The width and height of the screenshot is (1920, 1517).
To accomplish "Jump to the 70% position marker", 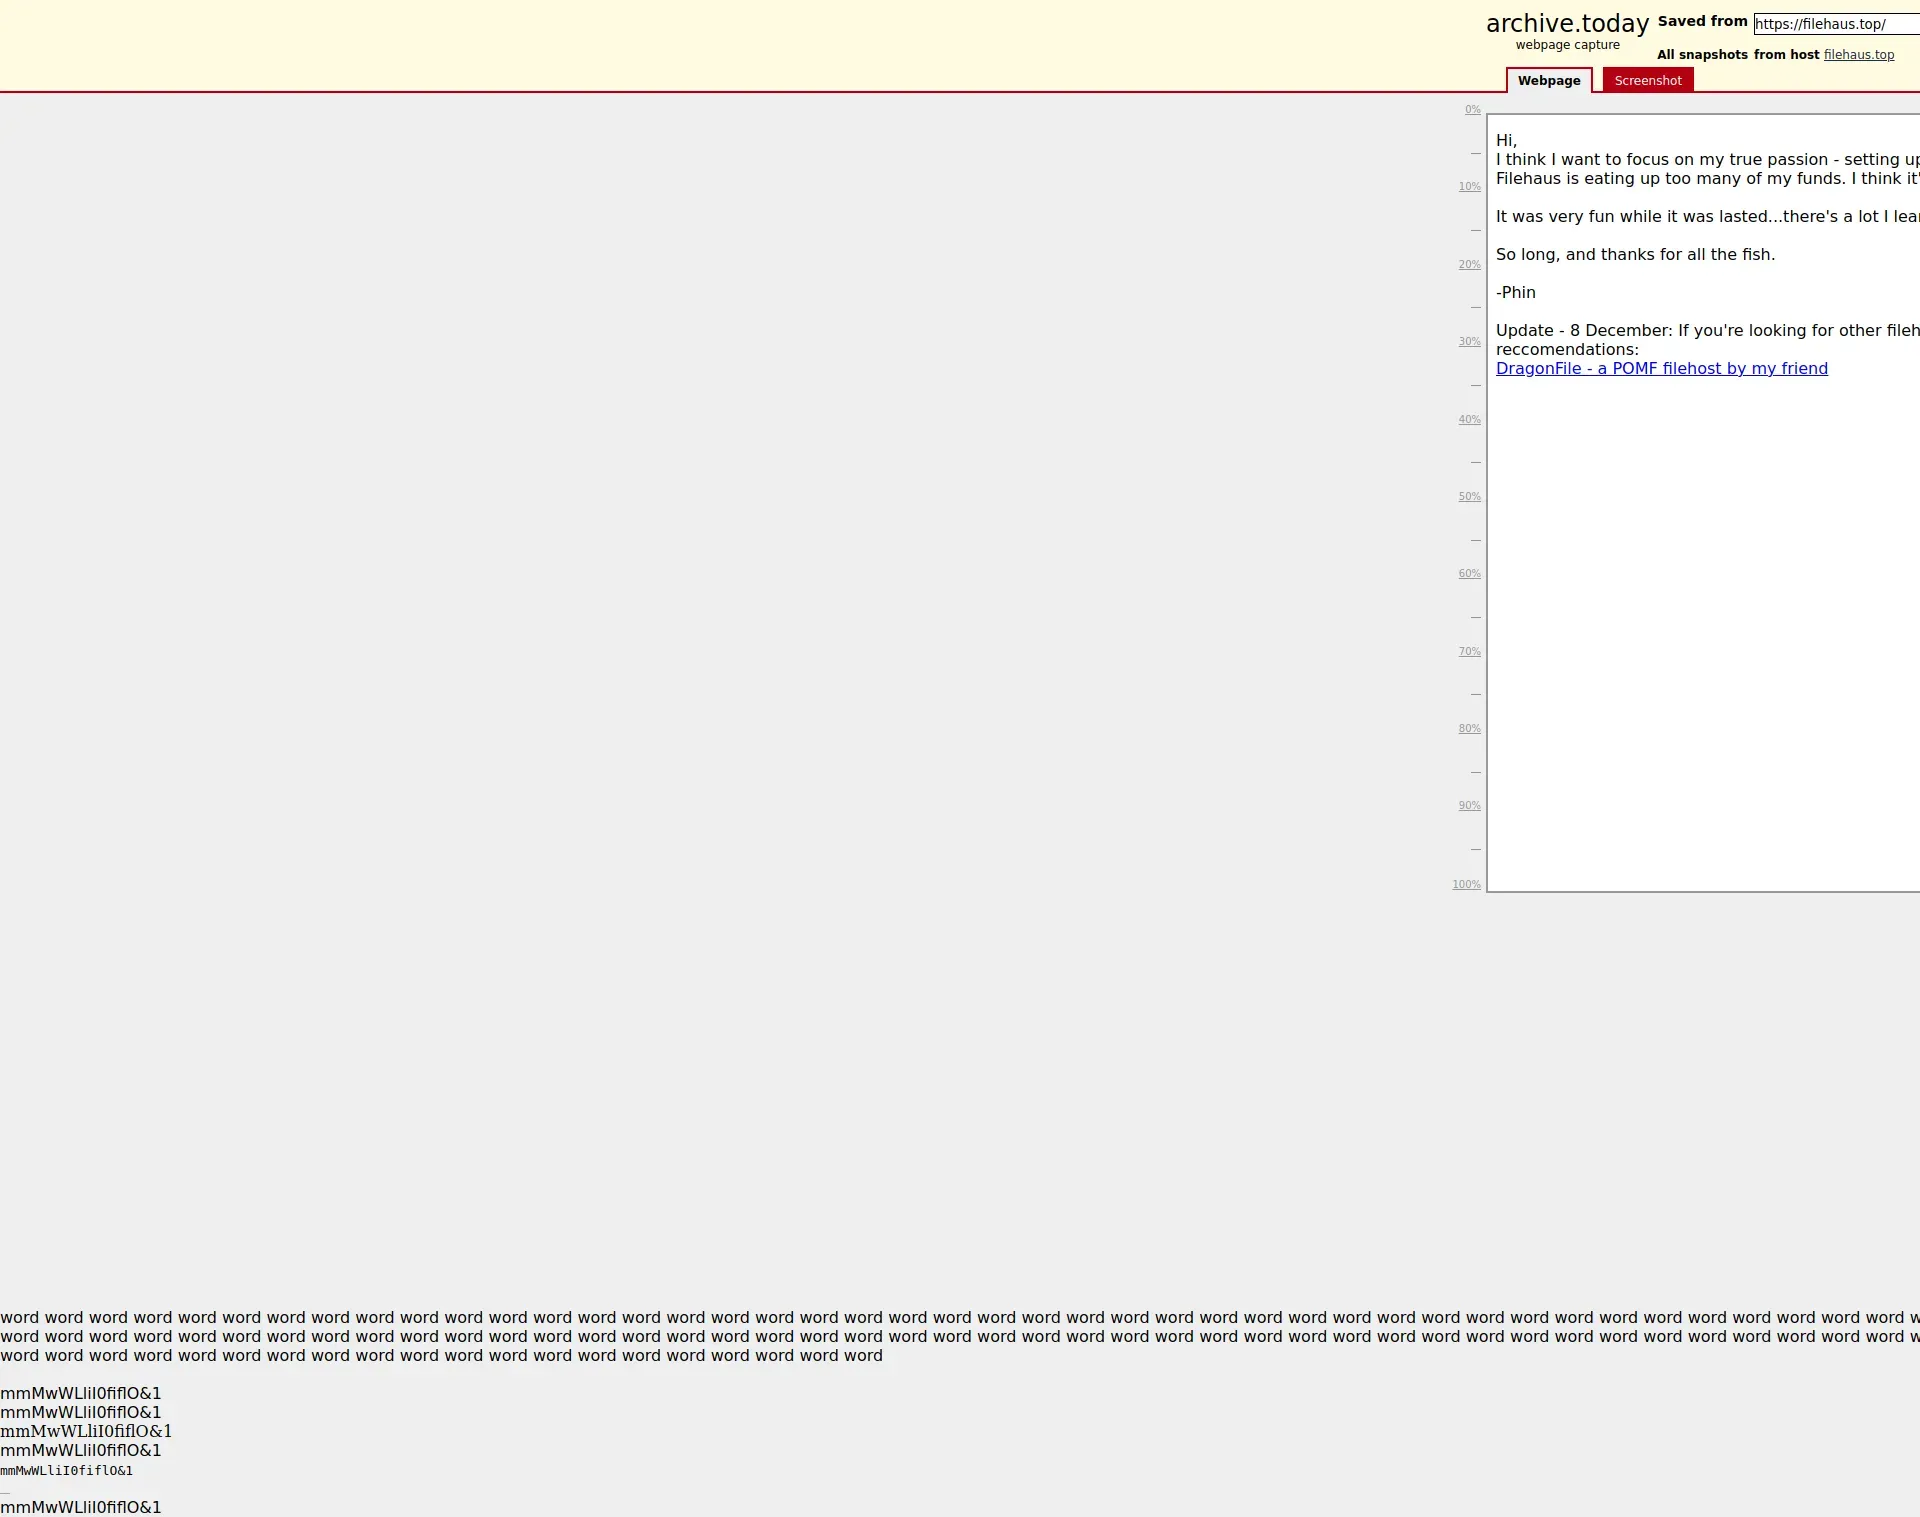I will [x=1469, y=652].
